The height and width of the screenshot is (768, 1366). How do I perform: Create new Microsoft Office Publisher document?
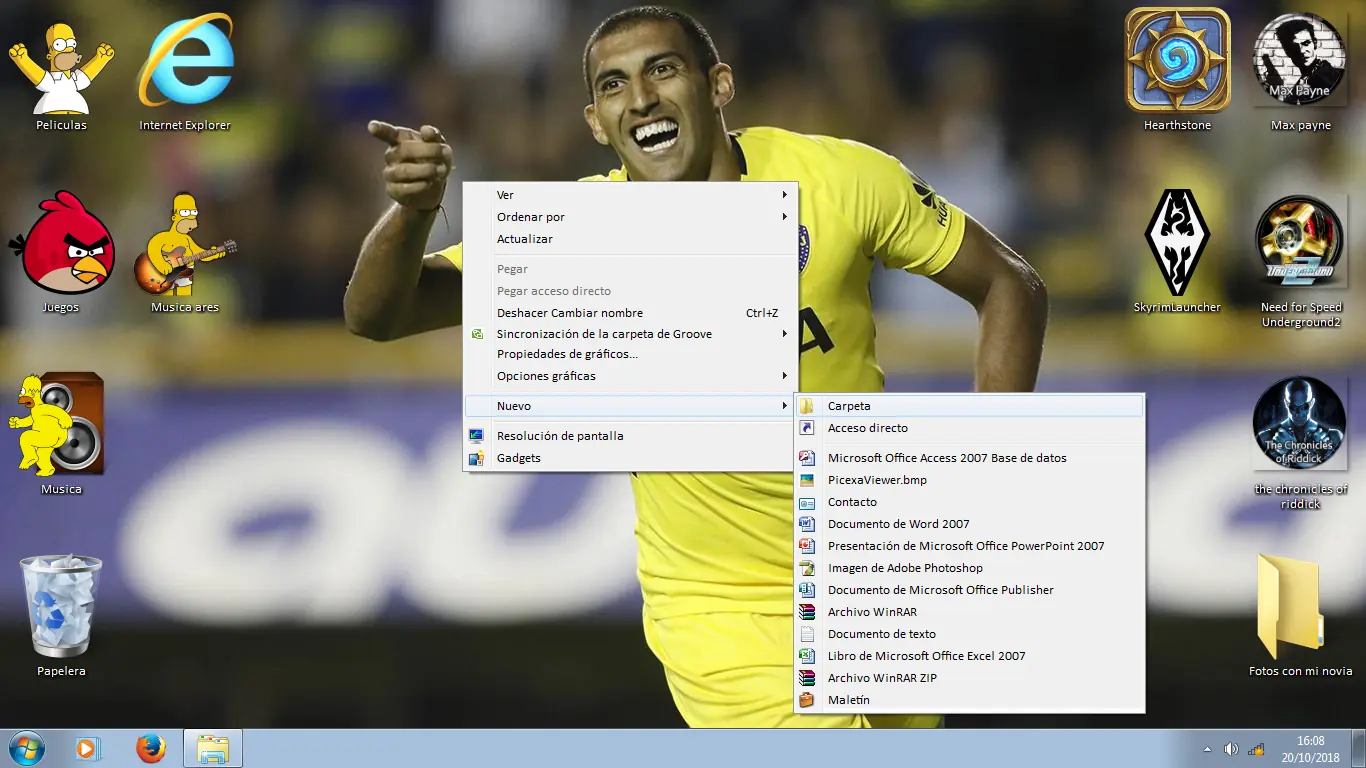click(969, 590)
